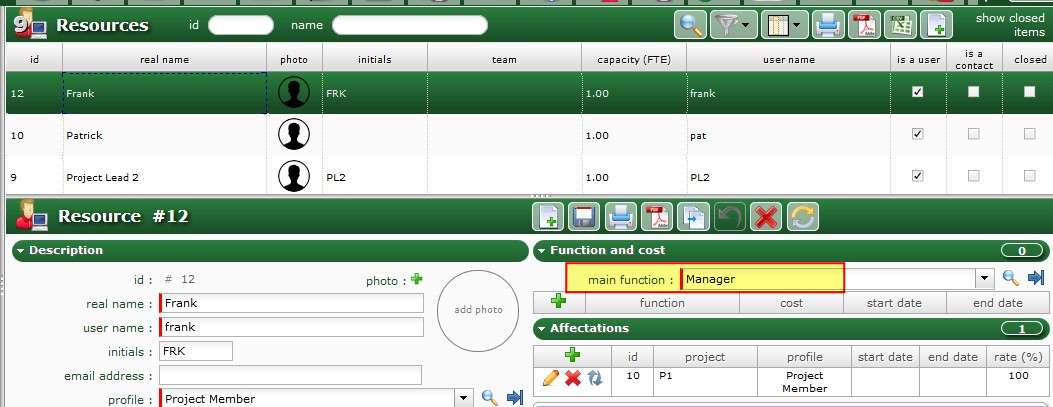Export Resources list to CSV spreadsheet
The image size is (1053, 407).
[901, 26]
